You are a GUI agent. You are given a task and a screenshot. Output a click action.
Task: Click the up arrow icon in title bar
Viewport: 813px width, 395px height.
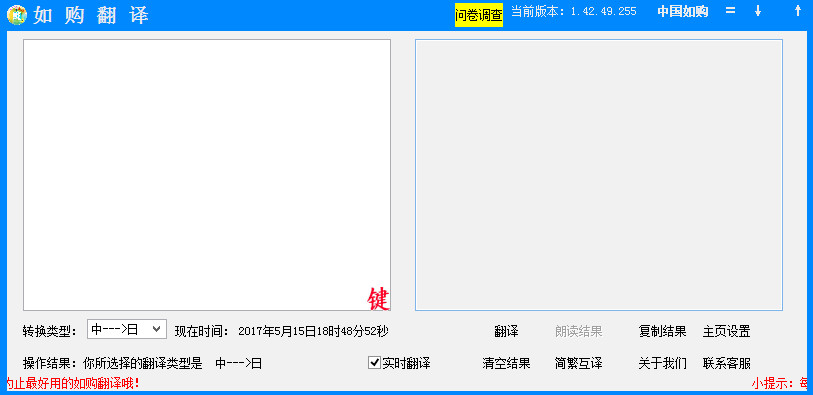click(x=797, y=11)
